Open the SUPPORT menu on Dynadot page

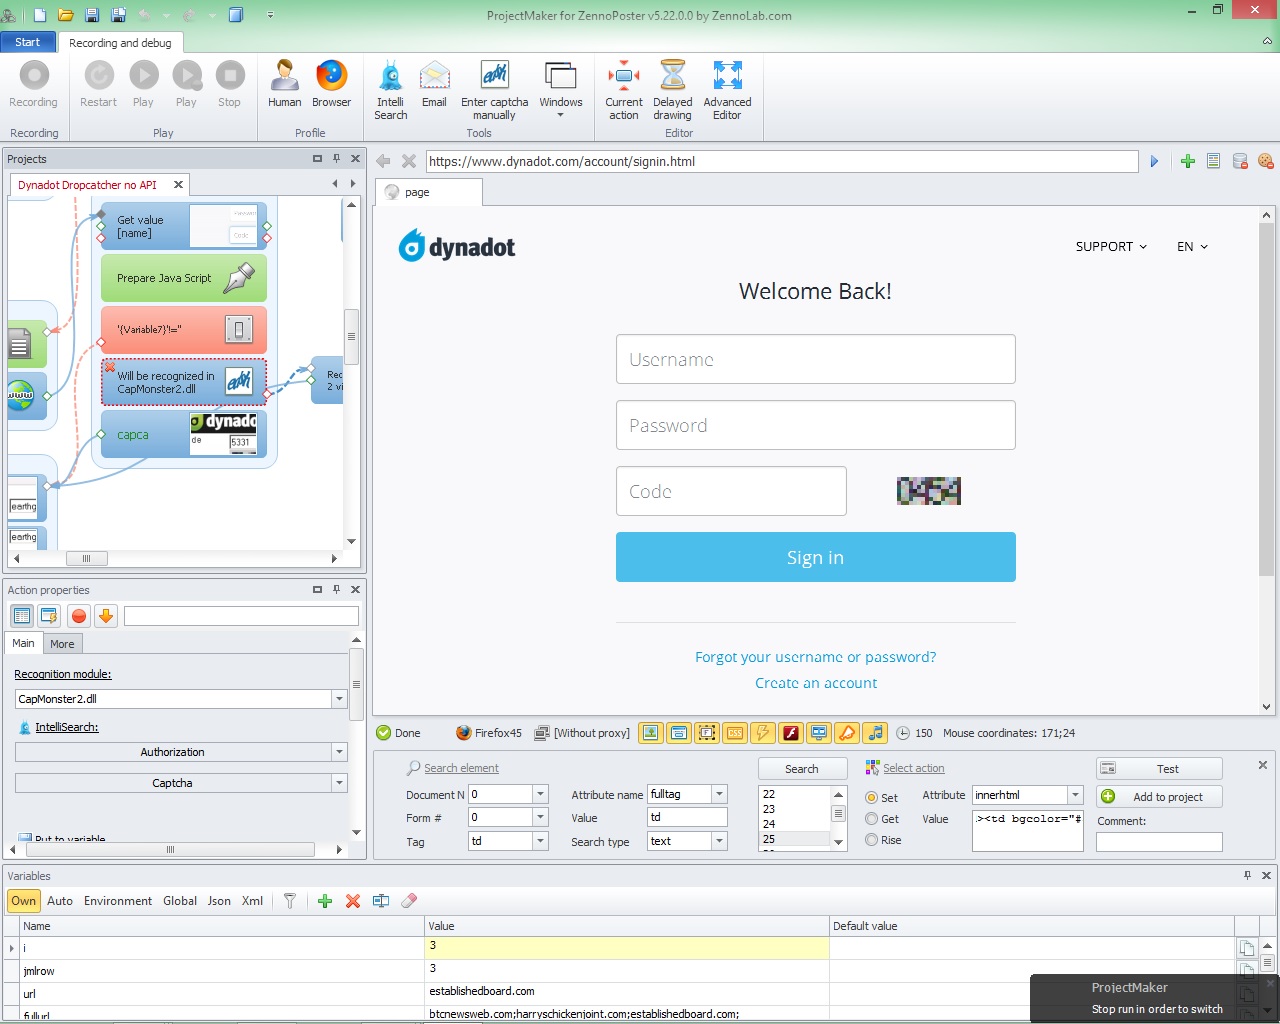coord(1111,246)
